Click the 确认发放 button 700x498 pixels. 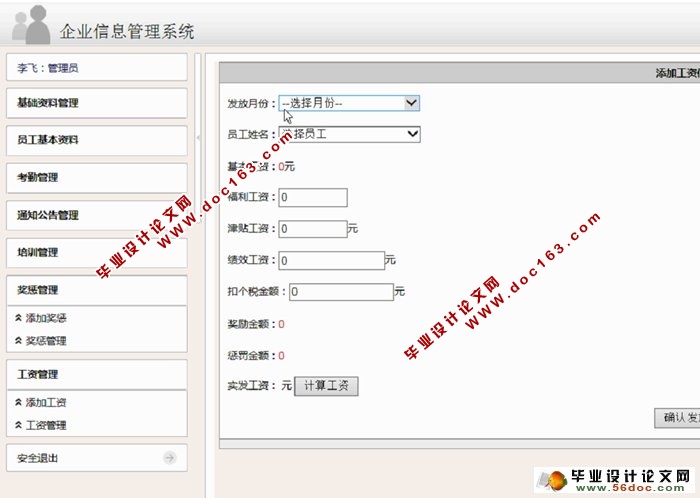coord(677,418)
